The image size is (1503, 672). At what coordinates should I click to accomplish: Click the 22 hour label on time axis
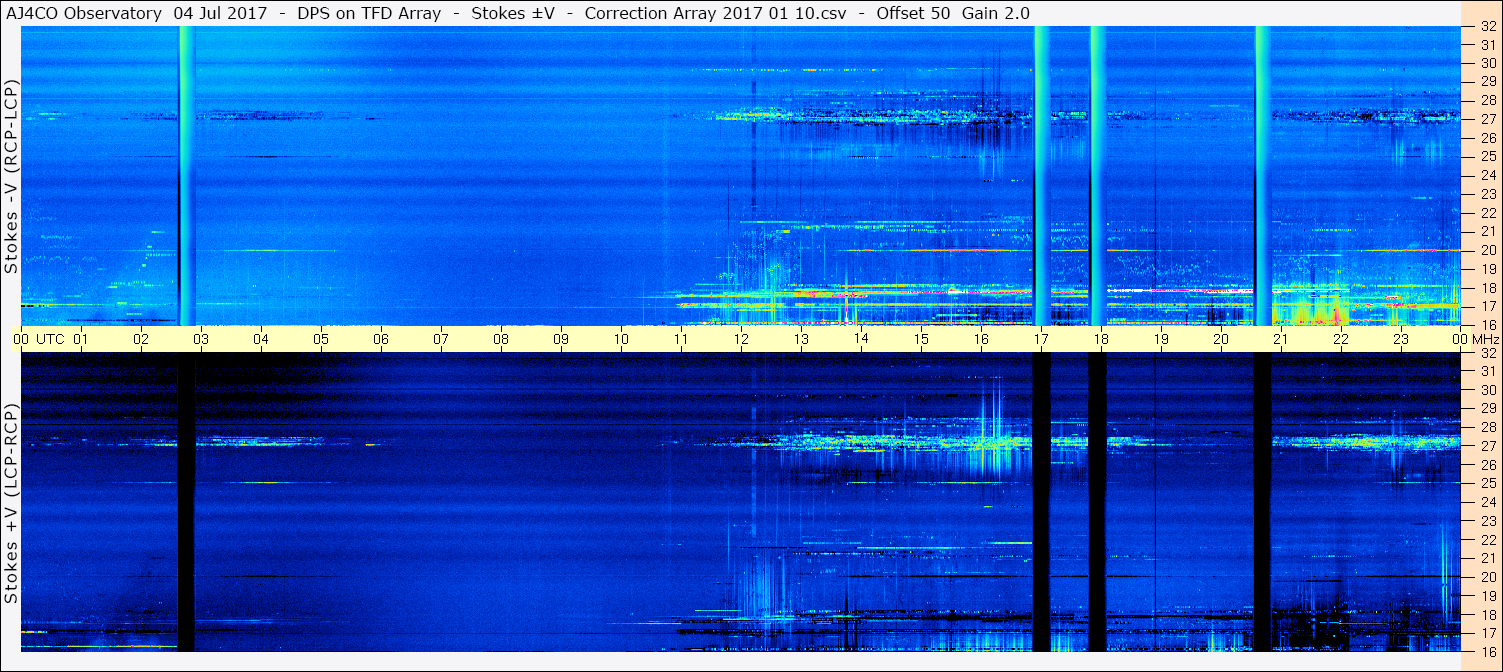(x=1341, y=339)
